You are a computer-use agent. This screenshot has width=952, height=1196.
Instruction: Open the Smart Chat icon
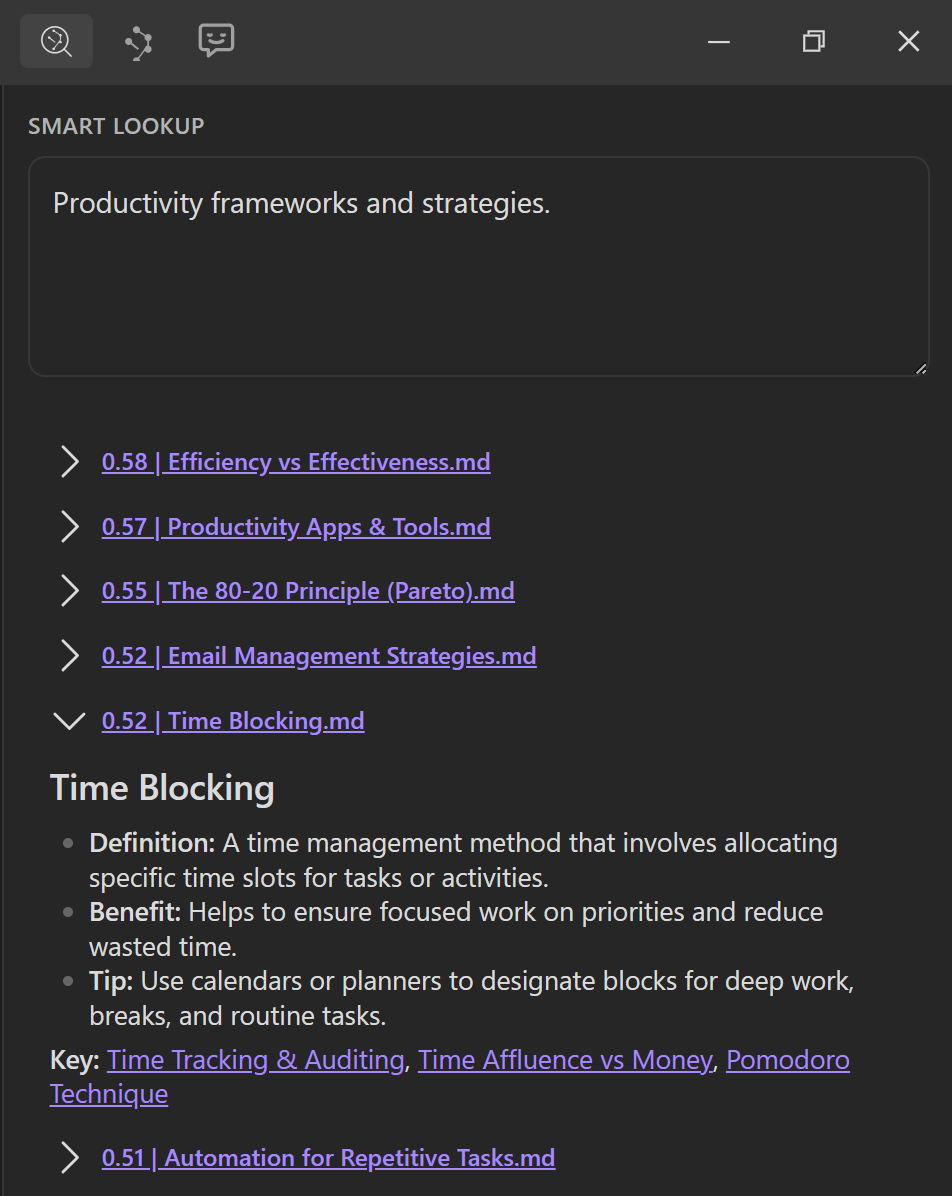(216, 41)
